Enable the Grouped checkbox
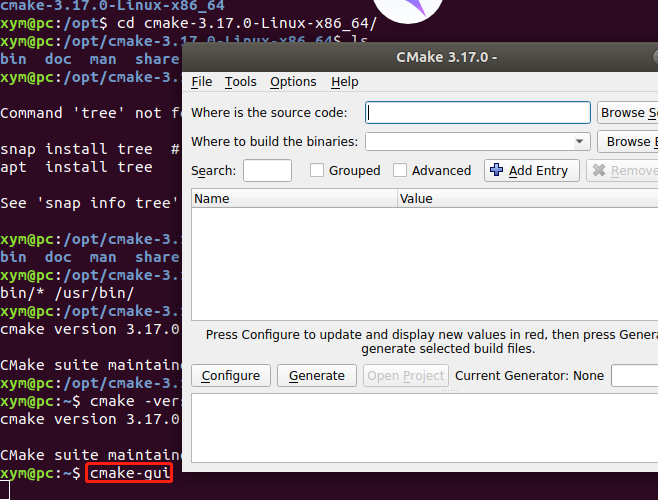The width and height of the screenshot is (658, 500). tap(317, 170)
